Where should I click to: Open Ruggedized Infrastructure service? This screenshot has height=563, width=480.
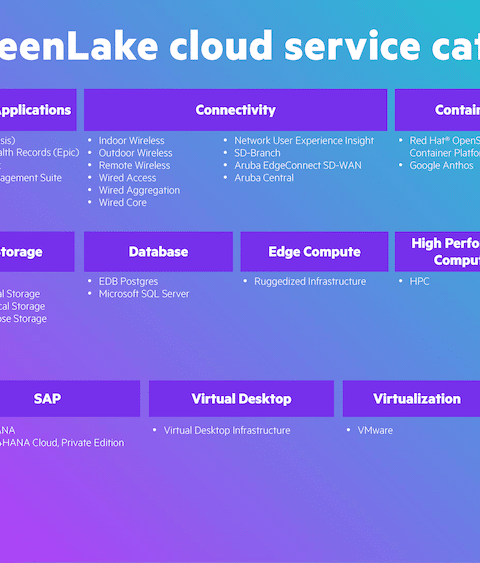coord(310,281)
